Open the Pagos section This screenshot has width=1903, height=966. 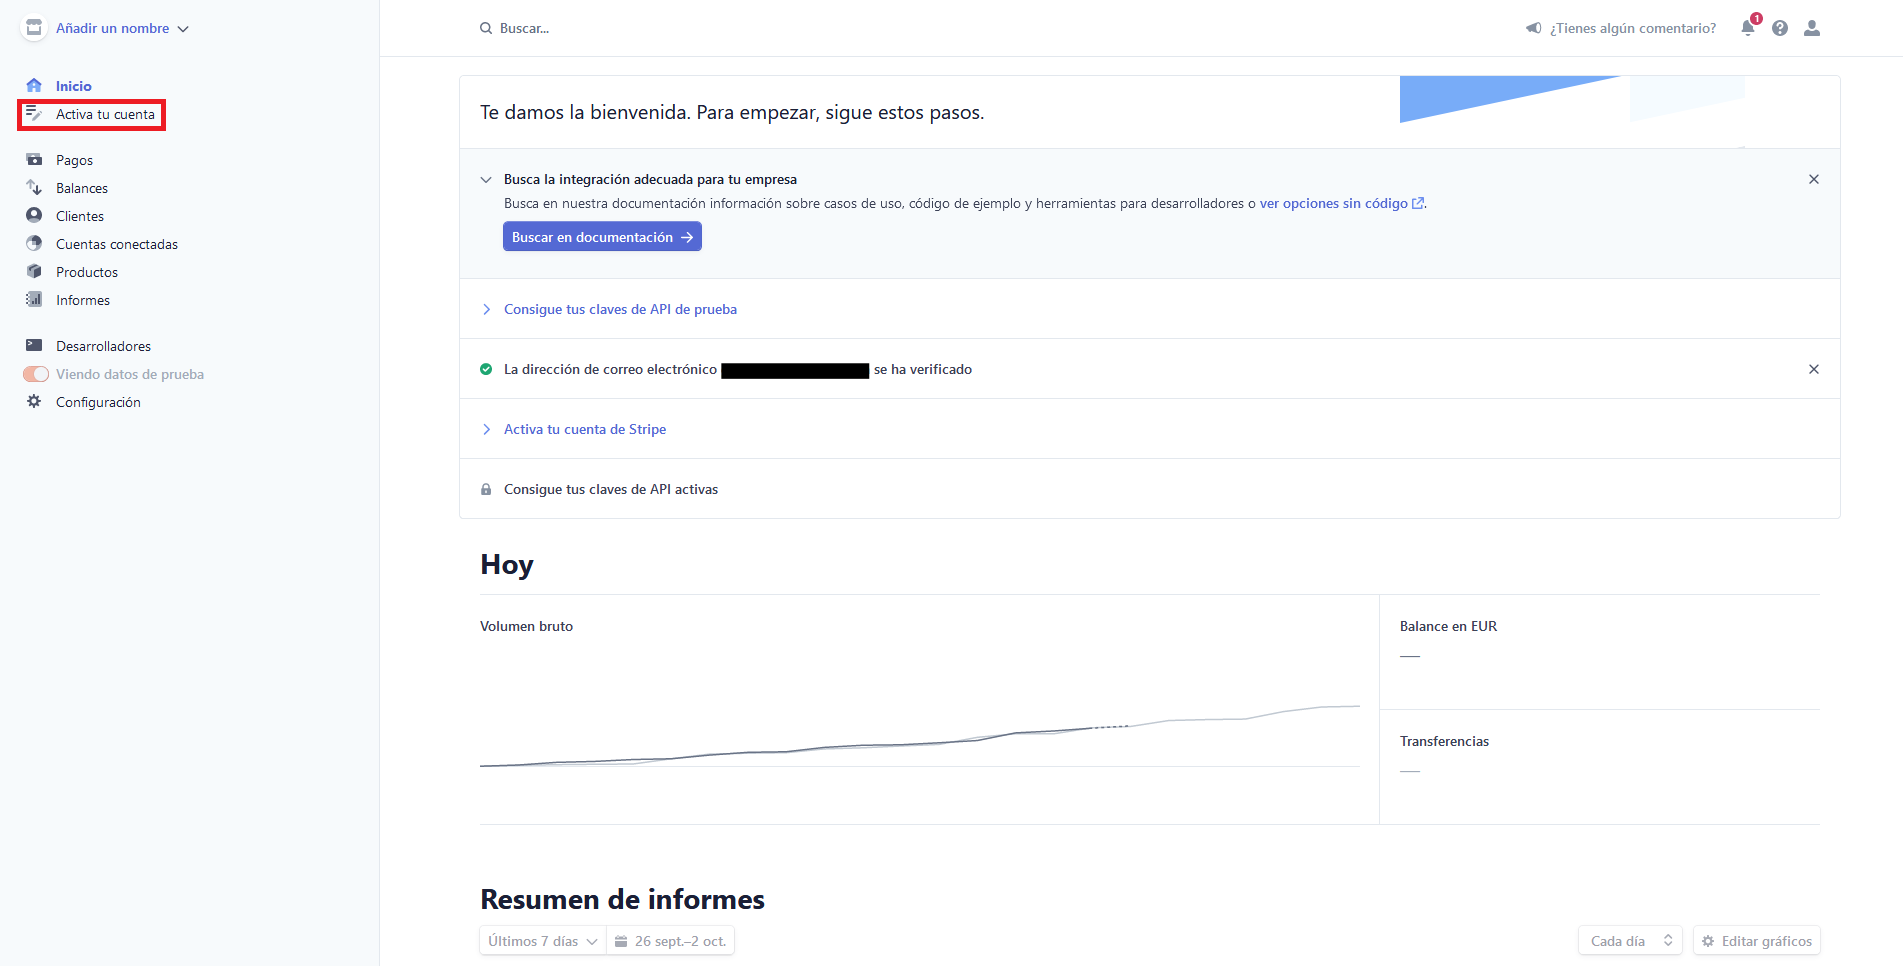tap(74, 160)
